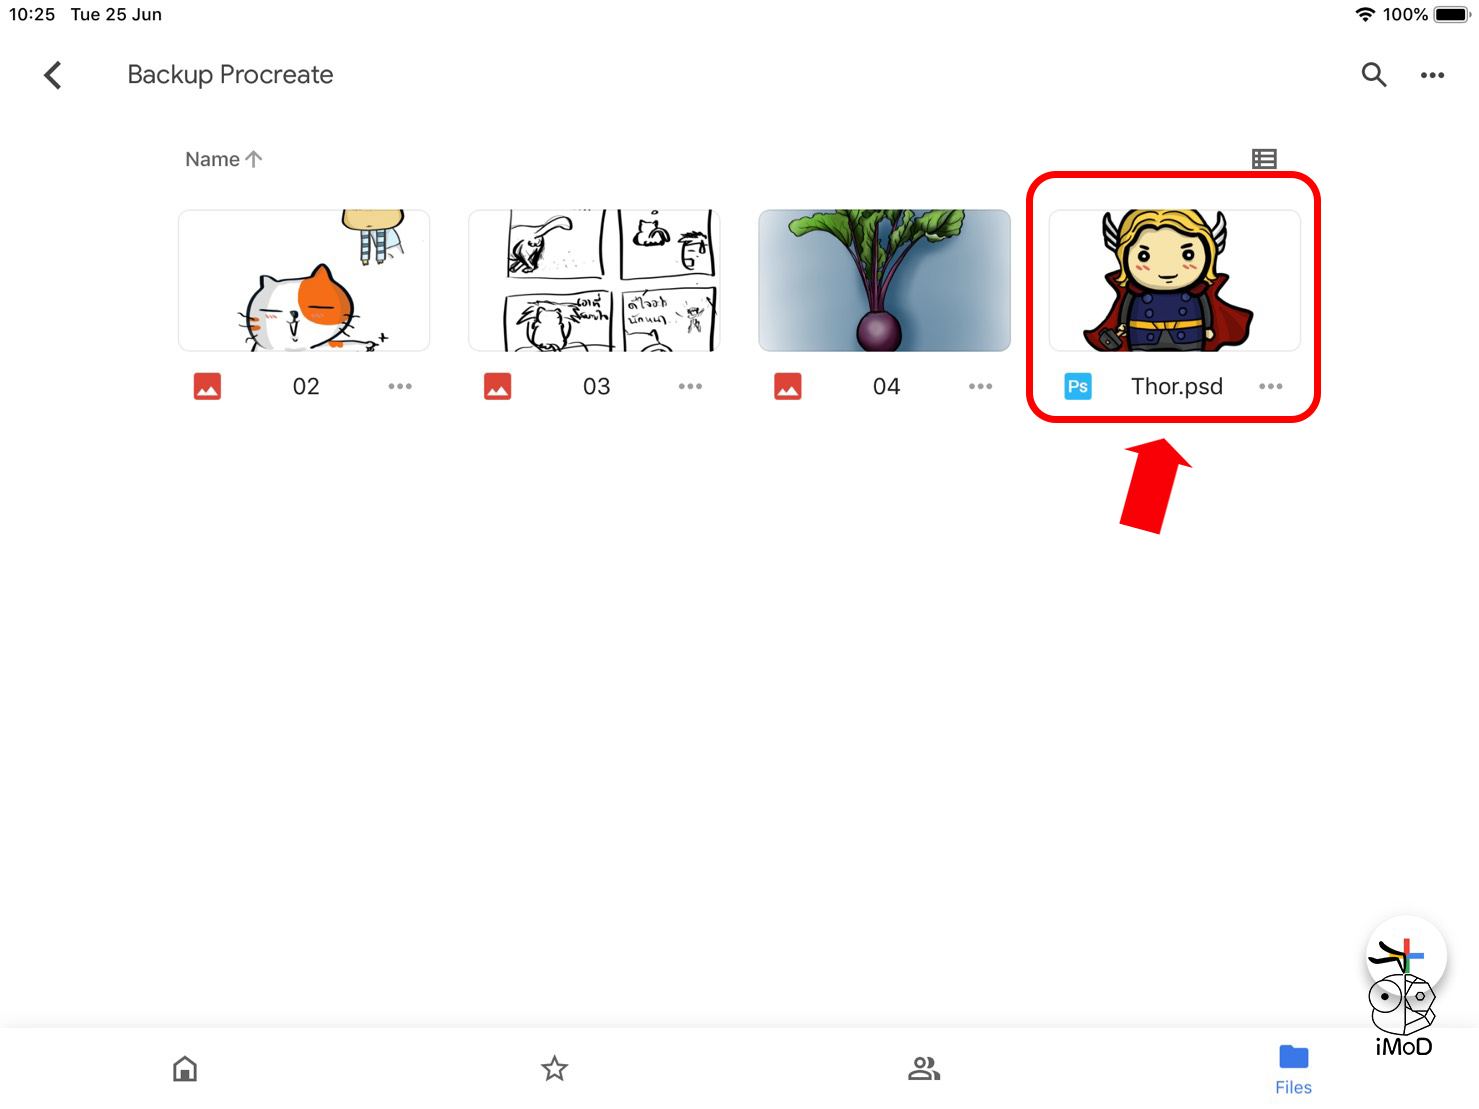Open more options for file 03

pos(690,386)
